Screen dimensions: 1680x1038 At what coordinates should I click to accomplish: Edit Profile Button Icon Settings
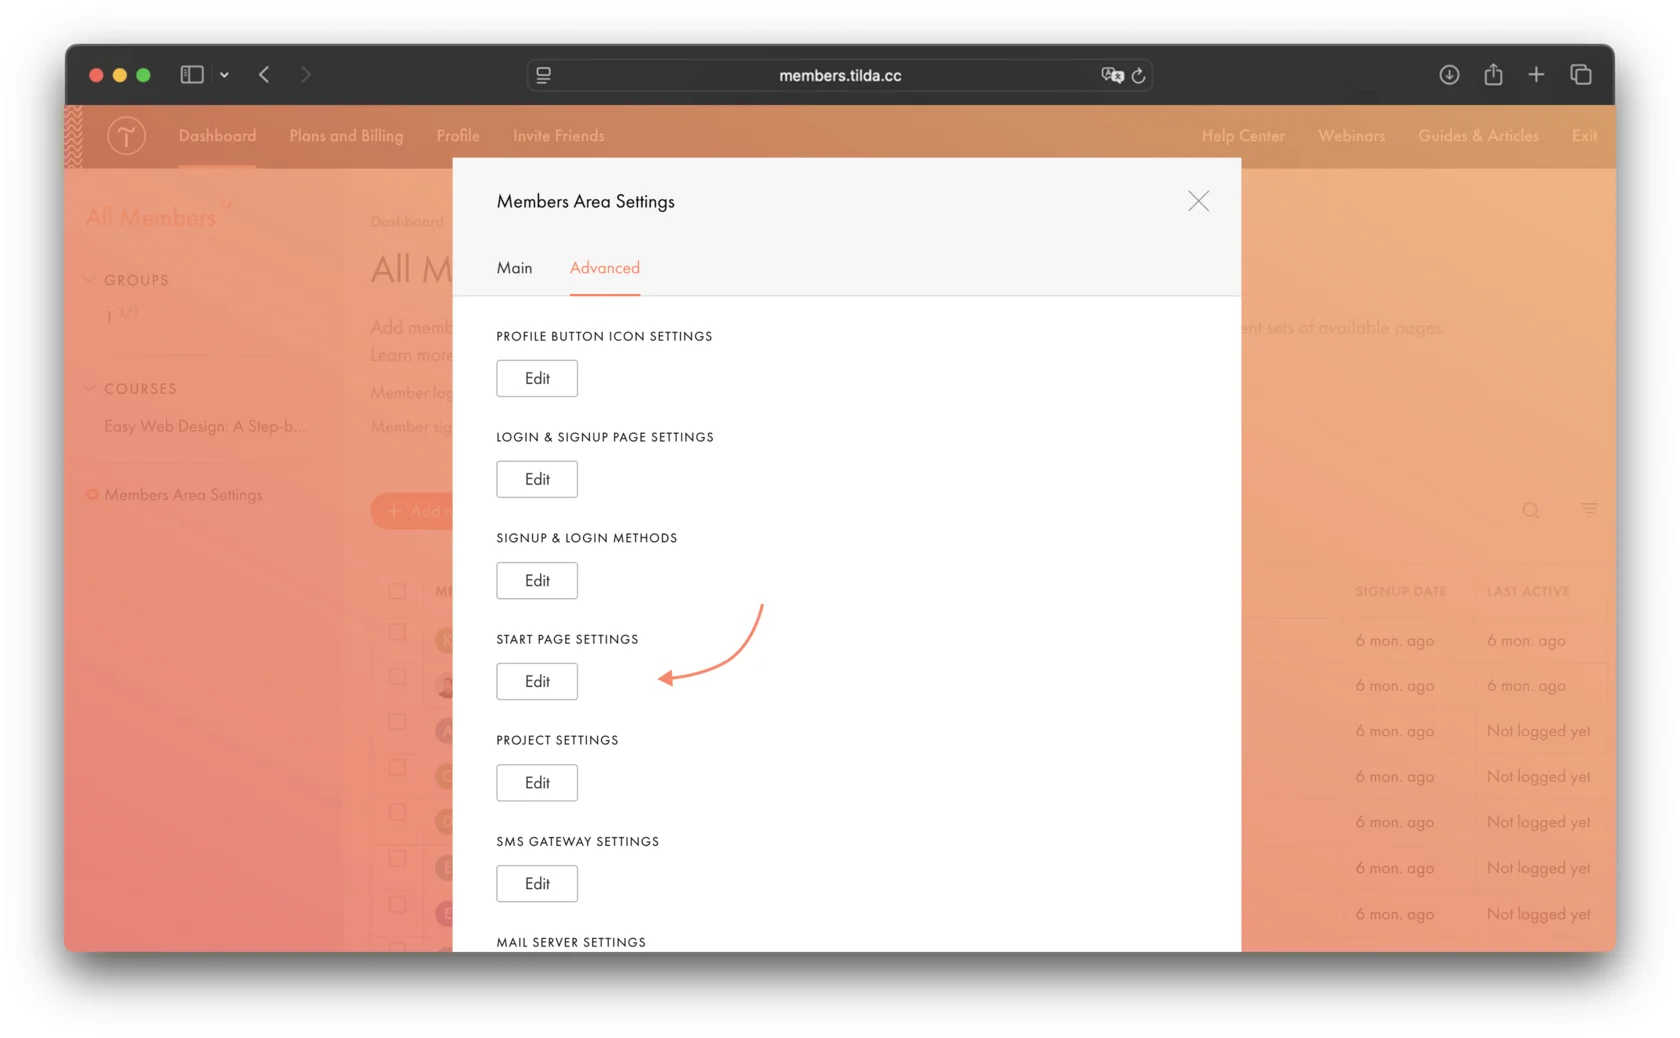pos(537,378)
